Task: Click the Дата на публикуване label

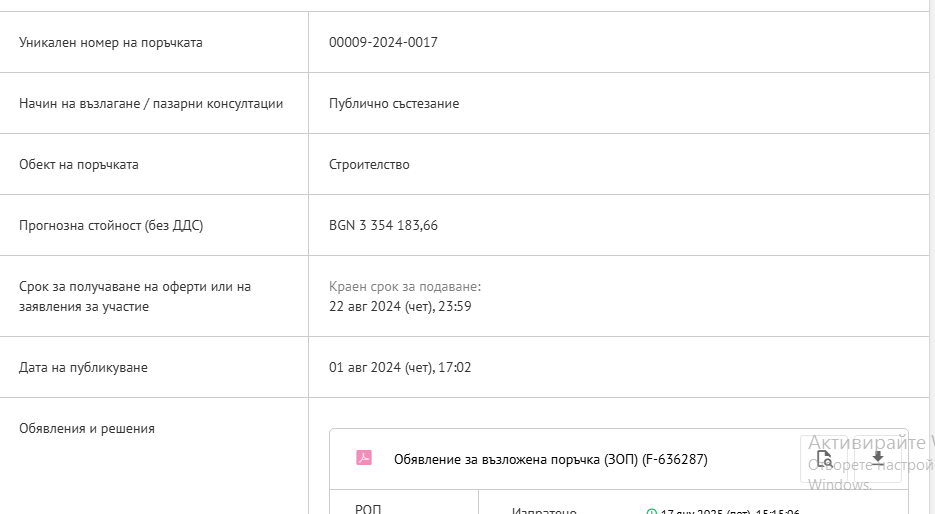Action: coord(83,367)
